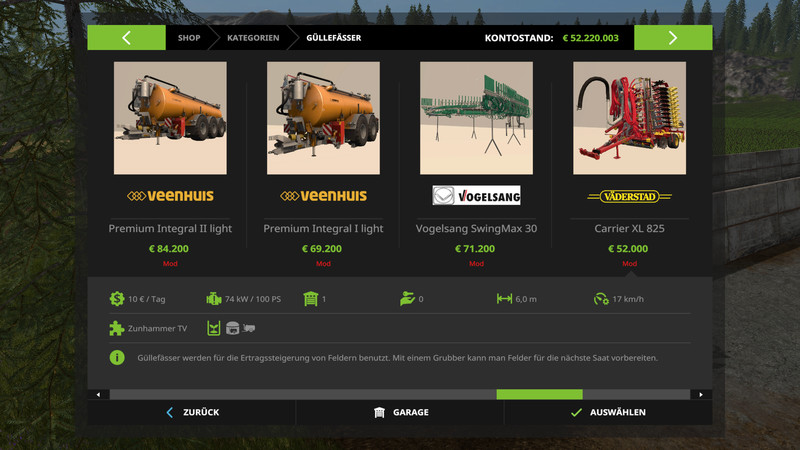Image resolution: width=800 pixels, height=450 pixels.
Task: Click the garage slots icon in stats
Action: click(x=310, y=298)
